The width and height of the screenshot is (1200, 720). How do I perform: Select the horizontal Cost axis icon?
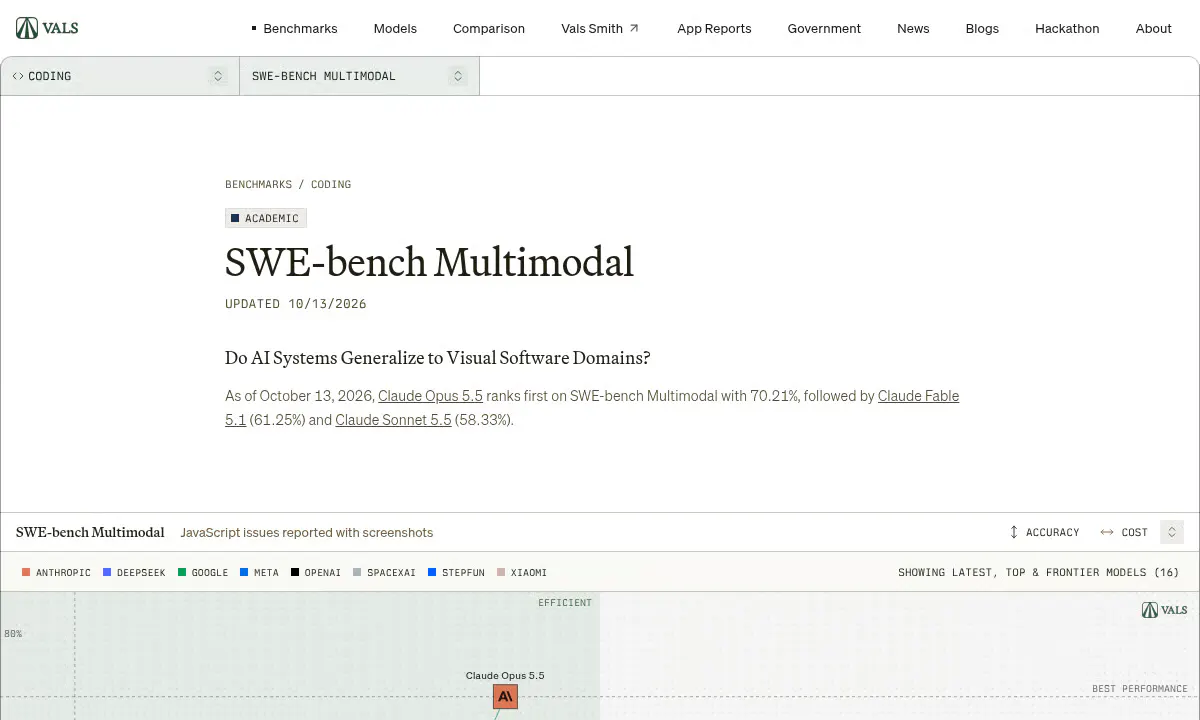pyautogui.click(x=1107, y=532)
